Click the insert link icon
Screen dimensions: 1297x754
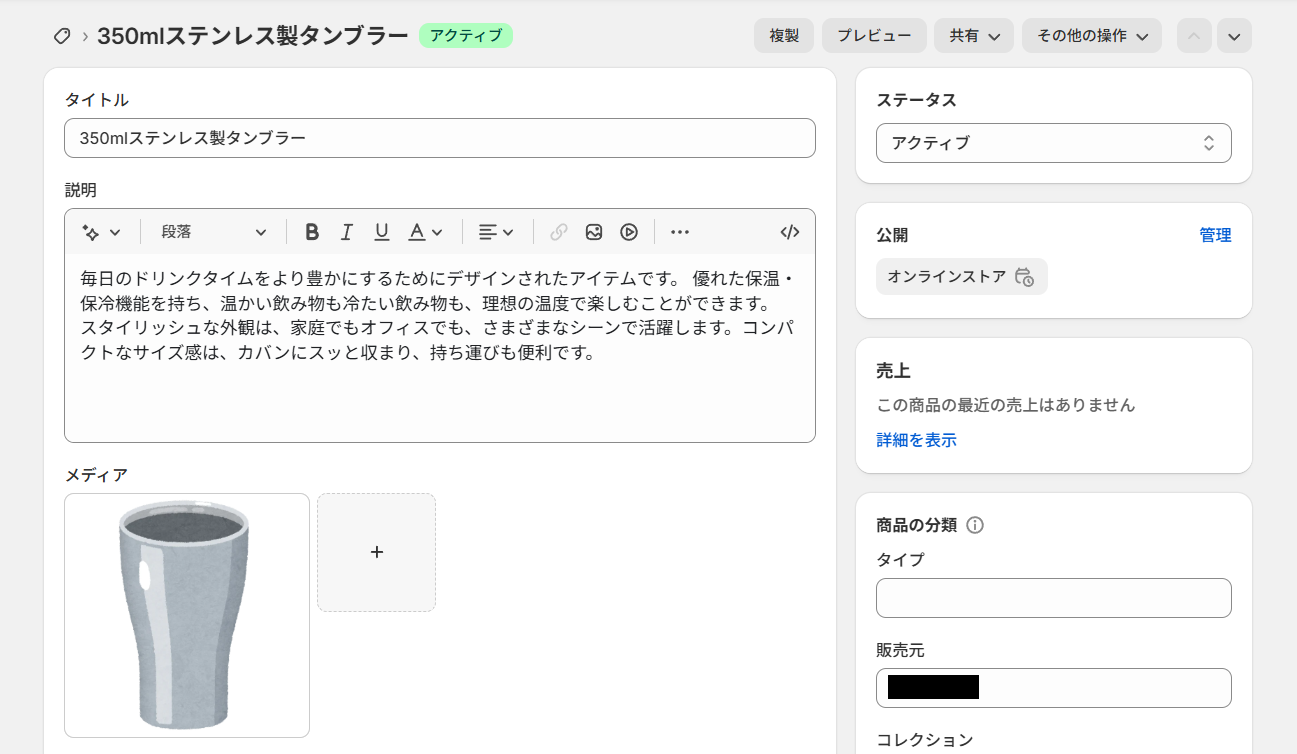(559, 232)
